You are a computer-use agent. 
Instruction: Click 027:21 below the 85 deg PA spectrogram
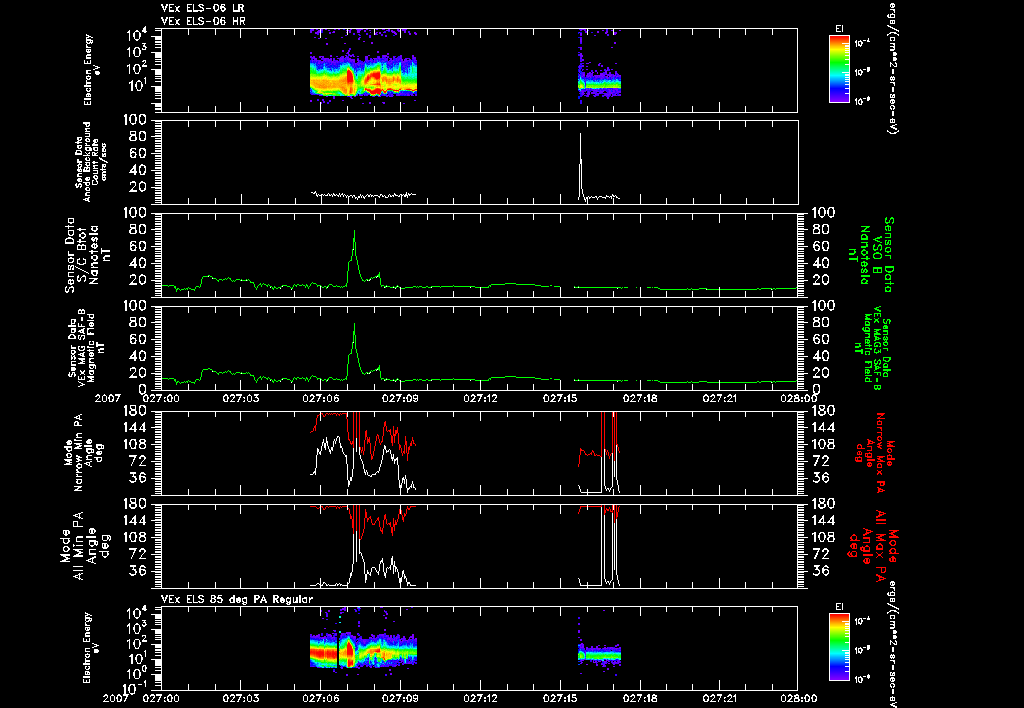720,698
